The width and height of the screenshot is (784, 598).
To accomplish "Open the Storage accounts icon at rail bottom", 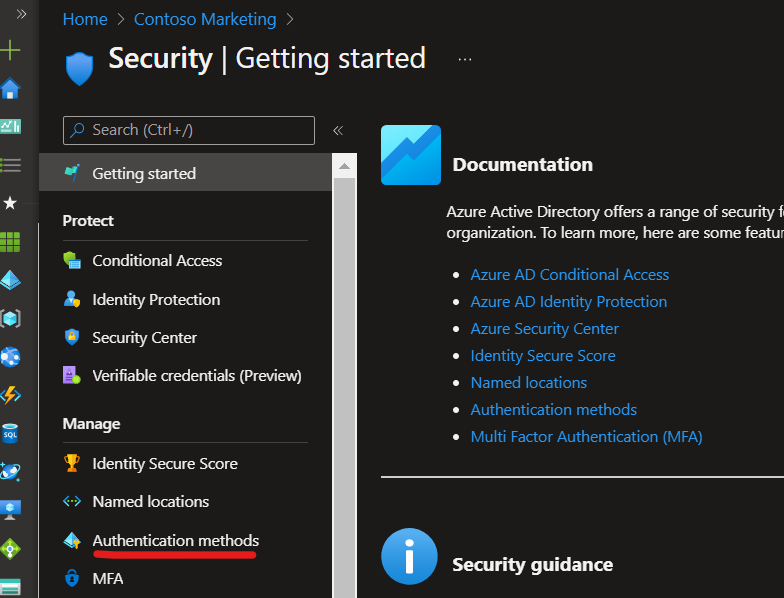I will tap(10, 587).
